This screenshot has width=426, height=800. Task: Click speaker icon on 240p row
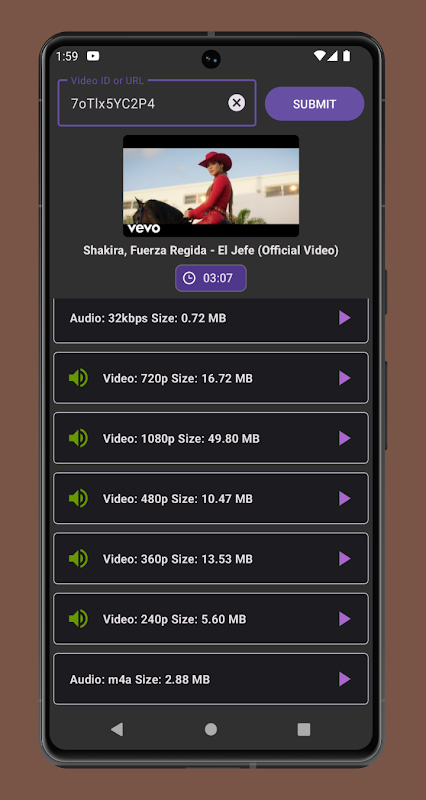pyautogui.click(x=79, y=619)
